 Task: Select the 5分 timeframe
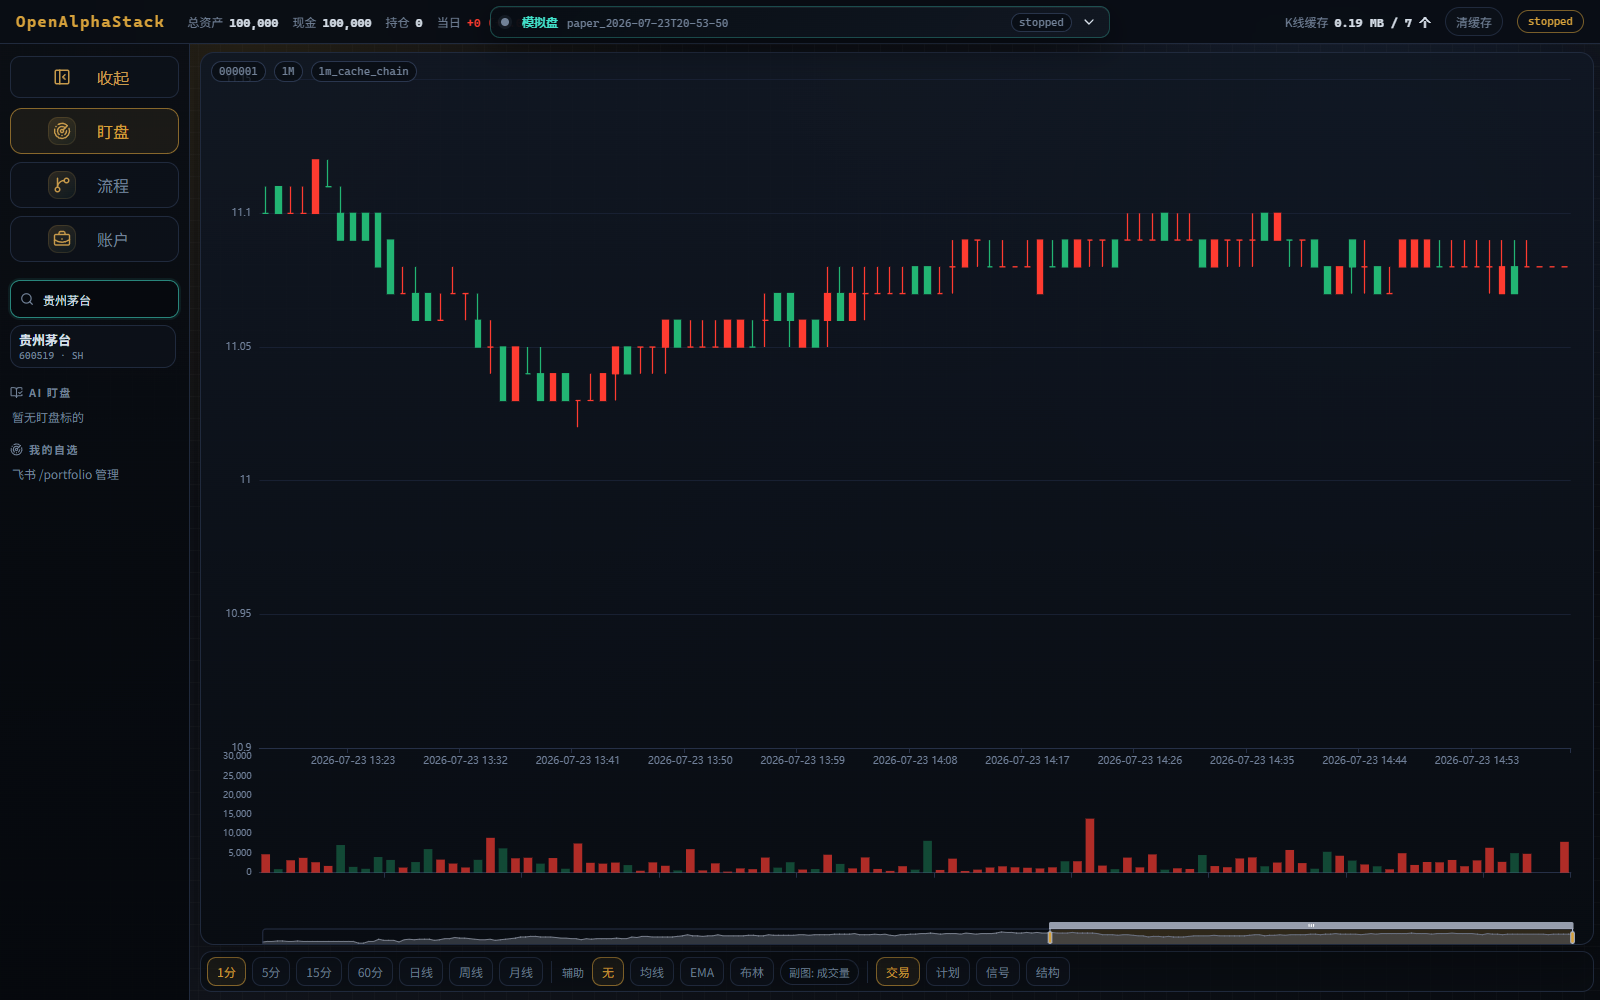point(271,972)
